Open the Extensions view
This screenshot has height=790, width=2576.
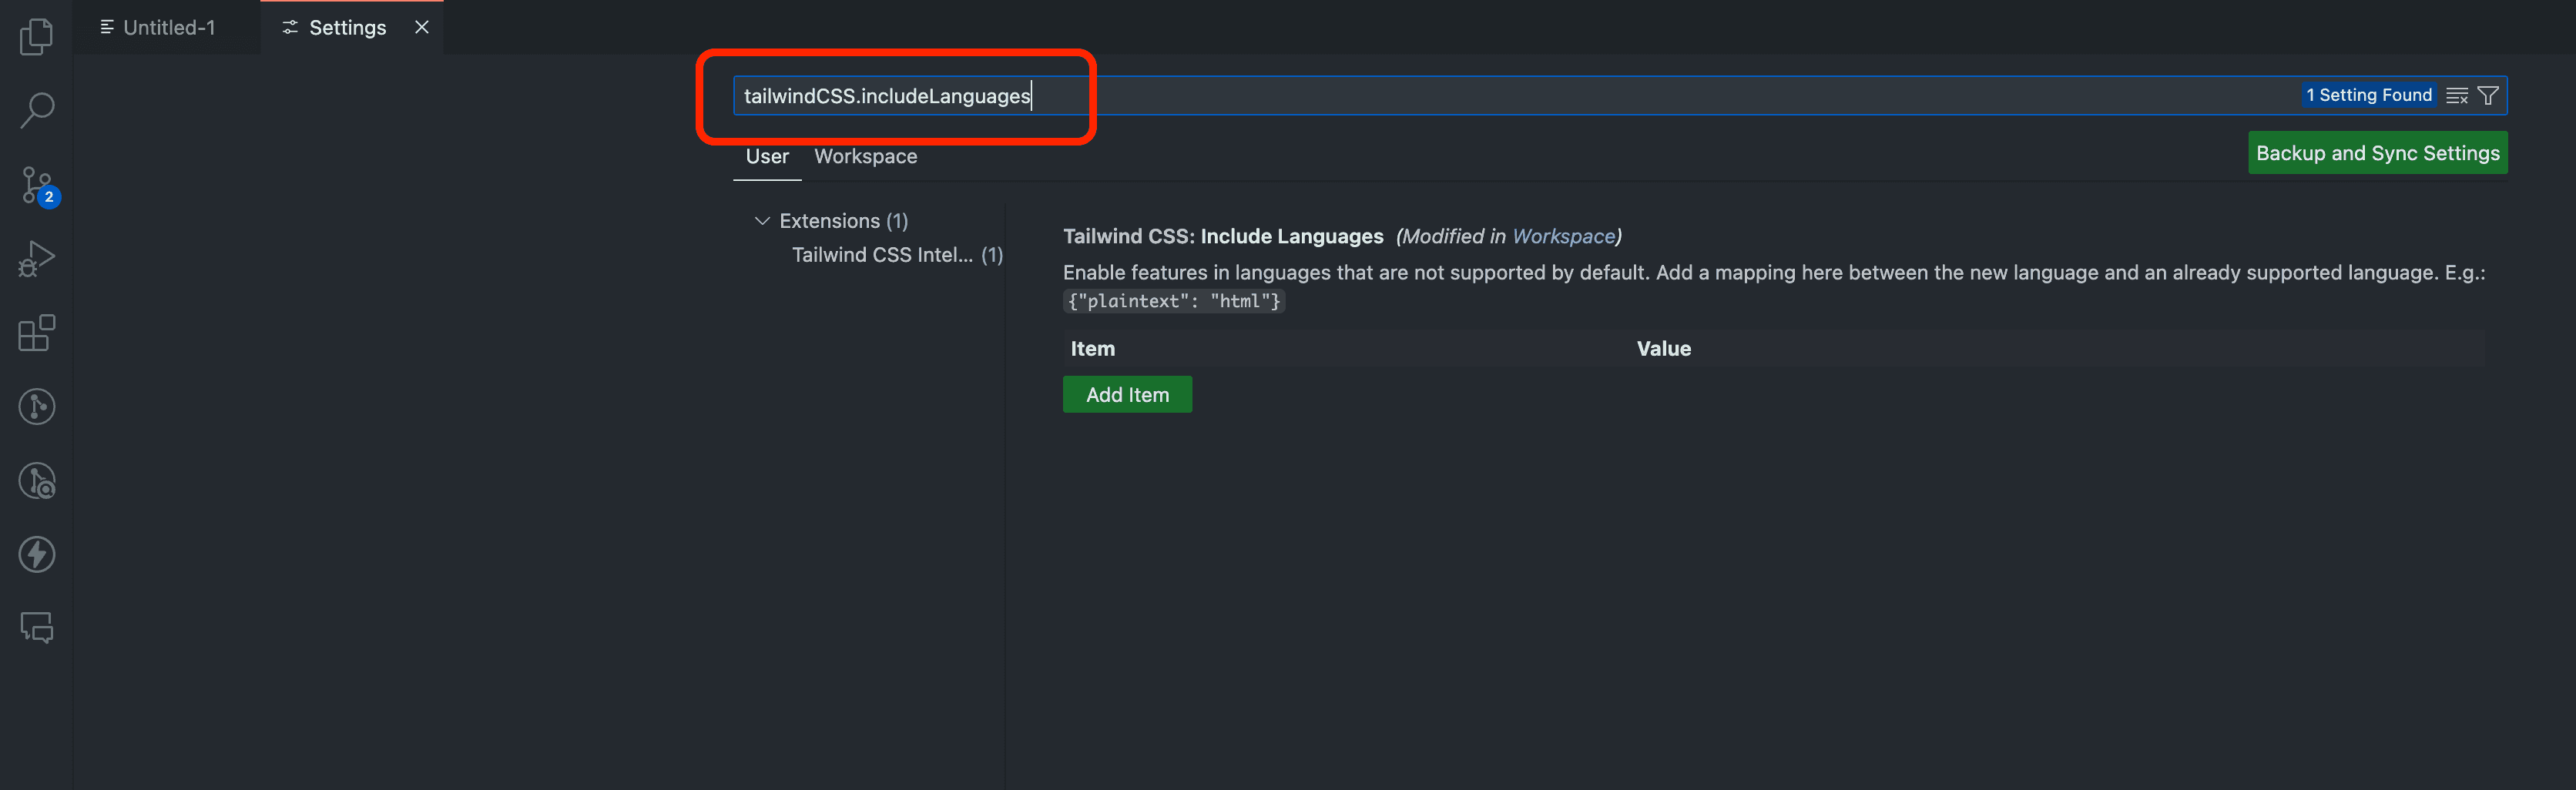coord(36,333)
